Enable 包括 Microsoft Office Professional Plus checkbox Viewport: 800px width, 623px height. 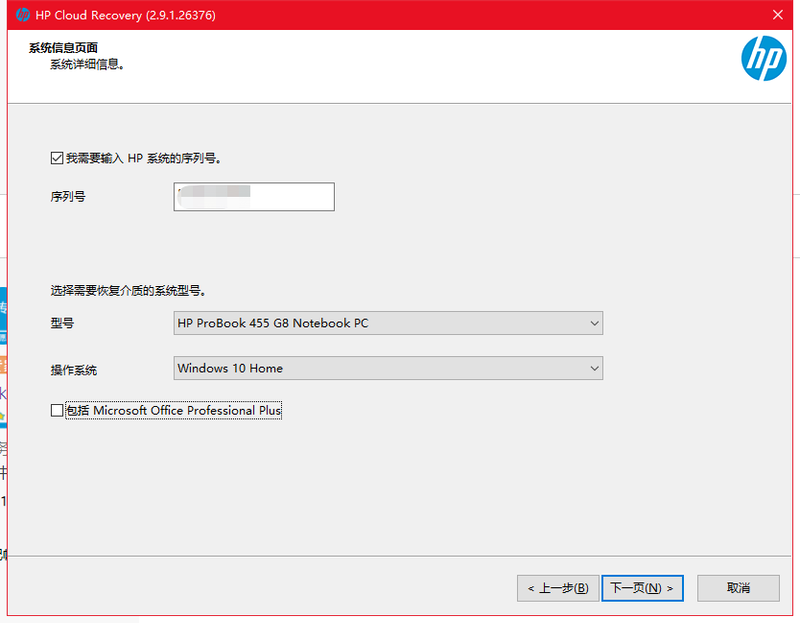57,410
